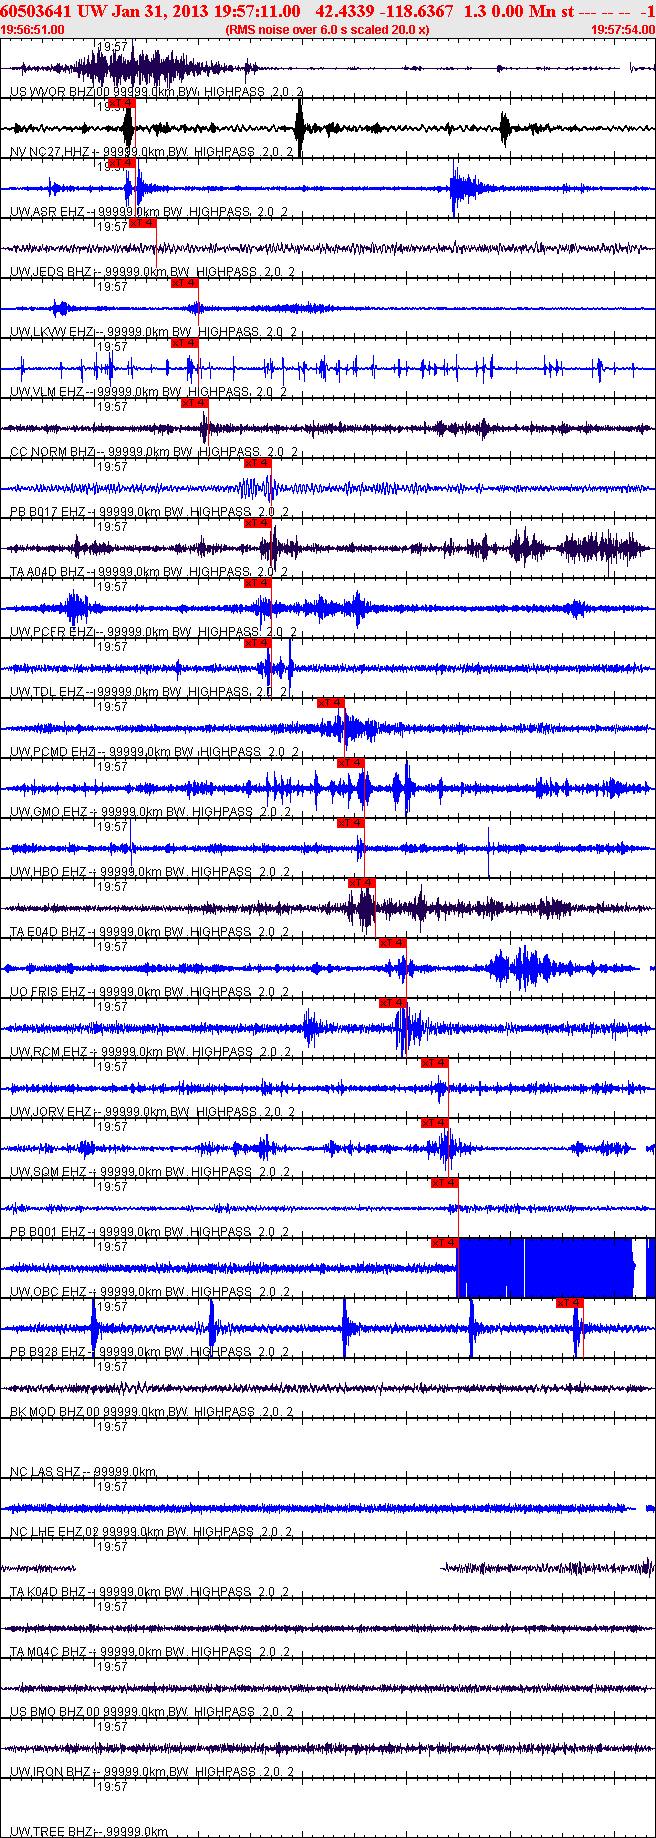Click the red pick flag on UW LKVW trace
Screen dimensions: 656x1838
tap(184, 283)
